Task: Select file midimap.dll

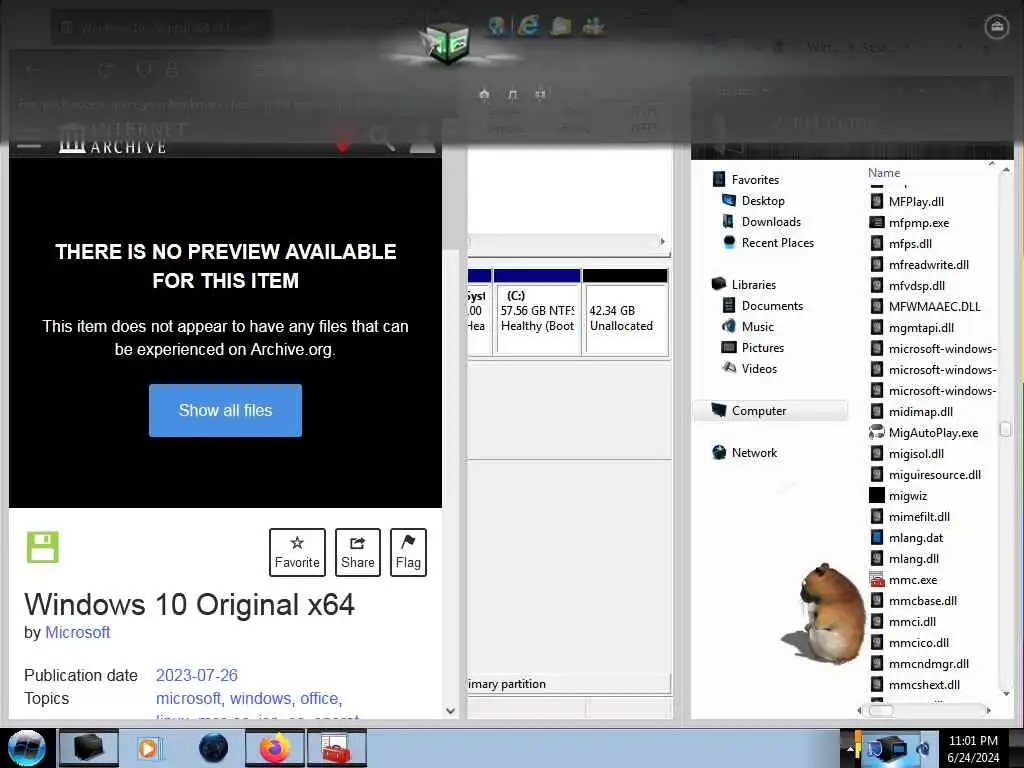Action: (x=920, y=411)
